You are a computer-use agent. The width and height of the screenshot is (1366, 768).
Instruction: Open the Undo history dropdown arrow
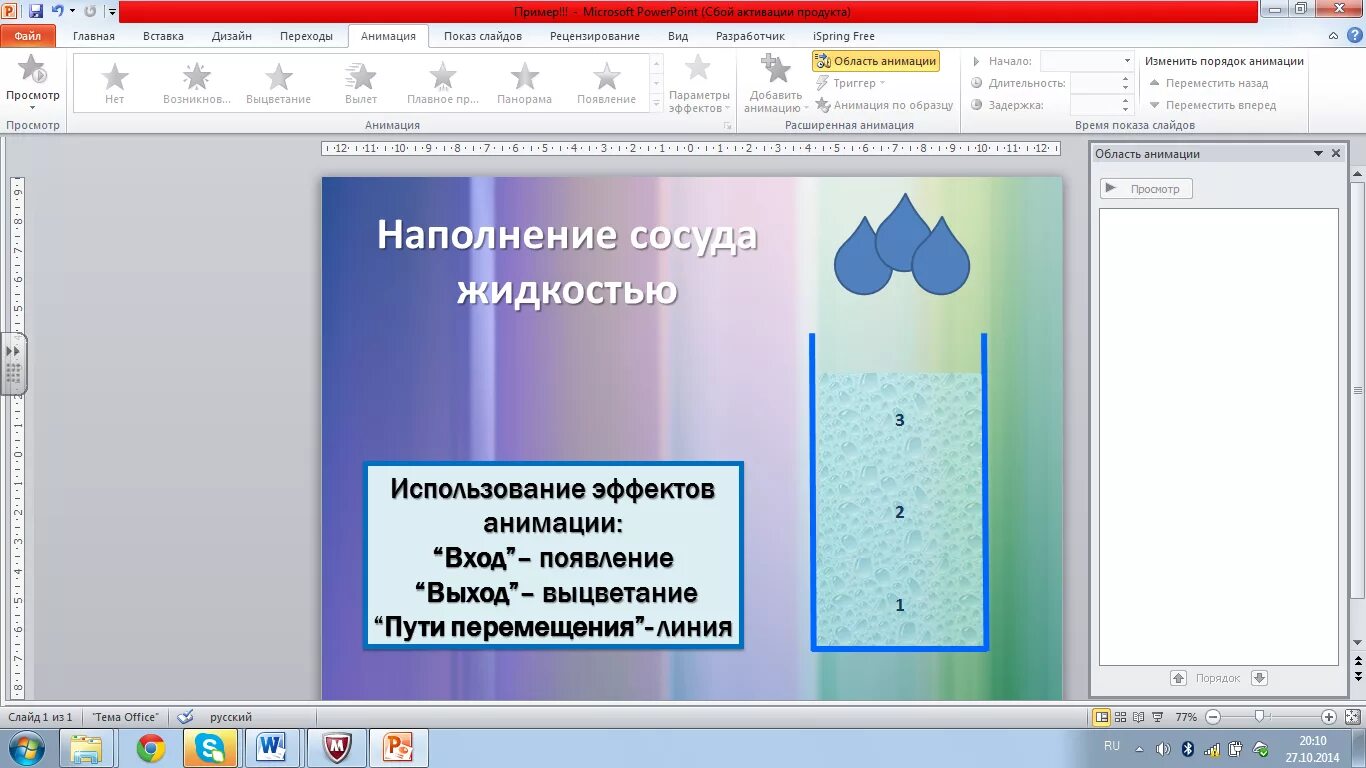[72, 11]
